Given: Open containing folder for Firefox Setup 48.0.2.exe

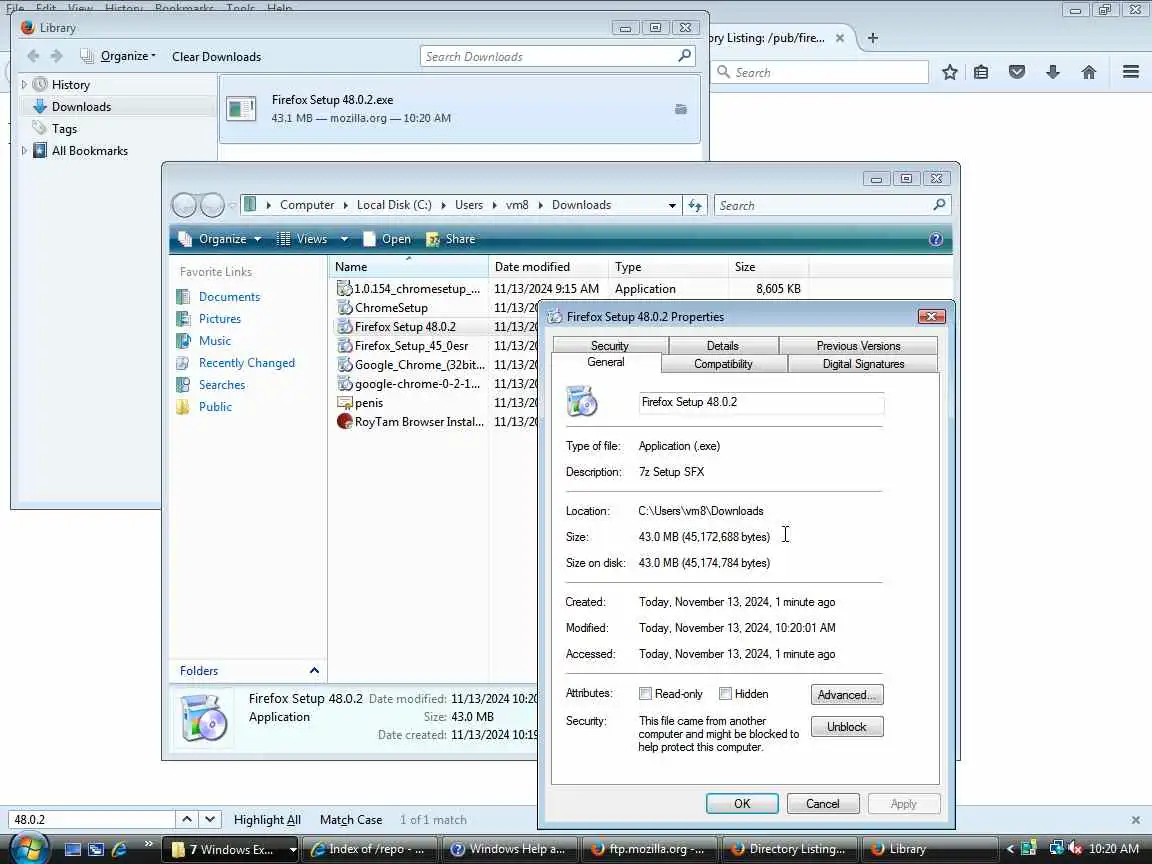Looking at the screenshot, I should [681, 109].
